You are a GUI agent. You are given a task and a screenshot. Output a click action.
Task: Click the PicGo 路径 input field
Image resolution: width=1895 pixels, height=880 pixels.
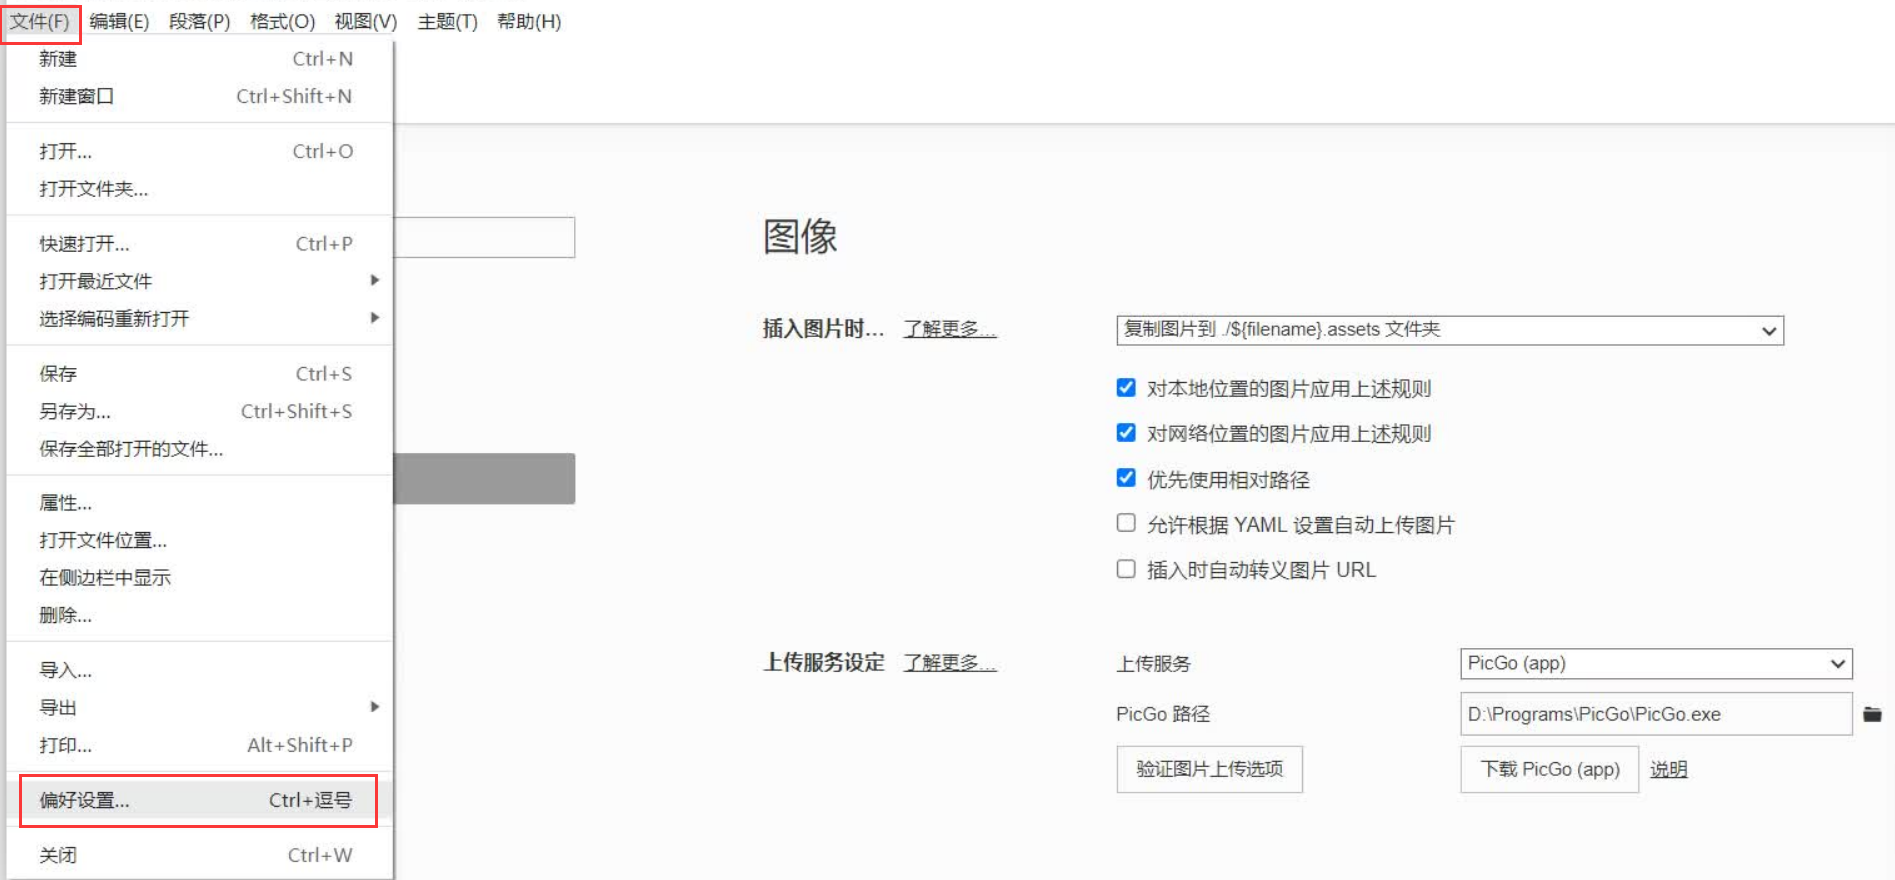point(1656,714)
